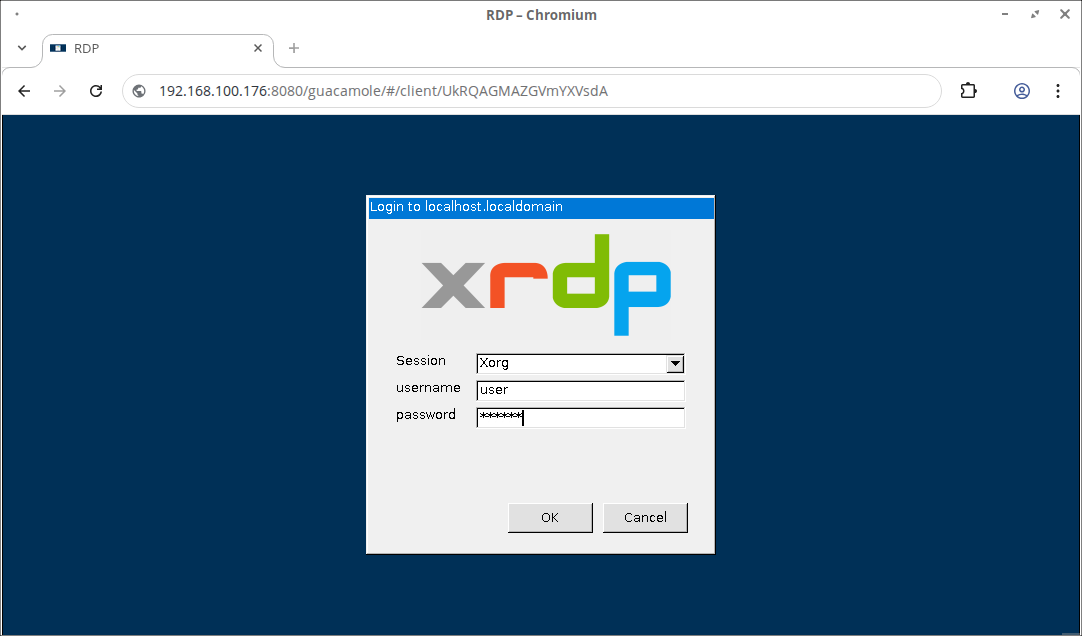This screenshot has width=1082, height=636.
Task: Cancel the xrdp login dialog
Action: tap(645, 517)
